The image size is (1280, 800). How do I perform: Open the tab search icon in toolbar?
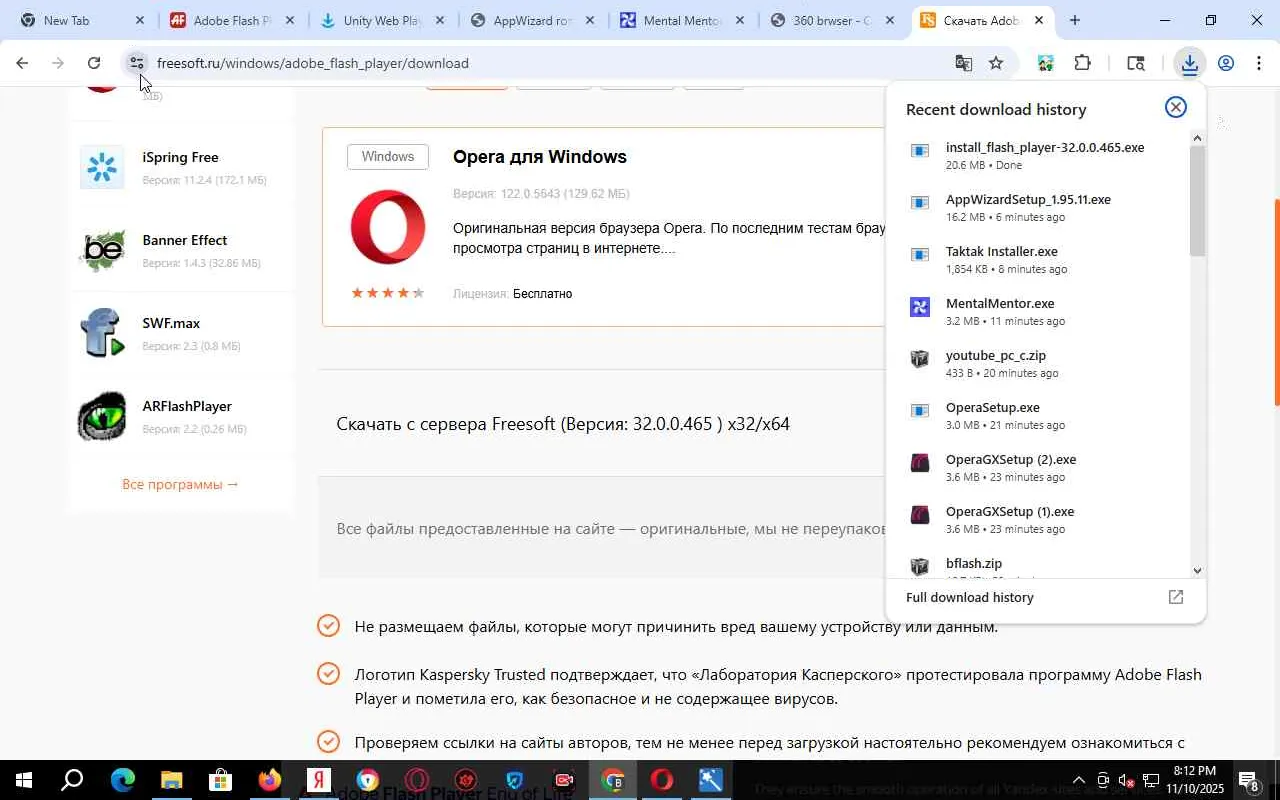click(x=1135, y=63)
